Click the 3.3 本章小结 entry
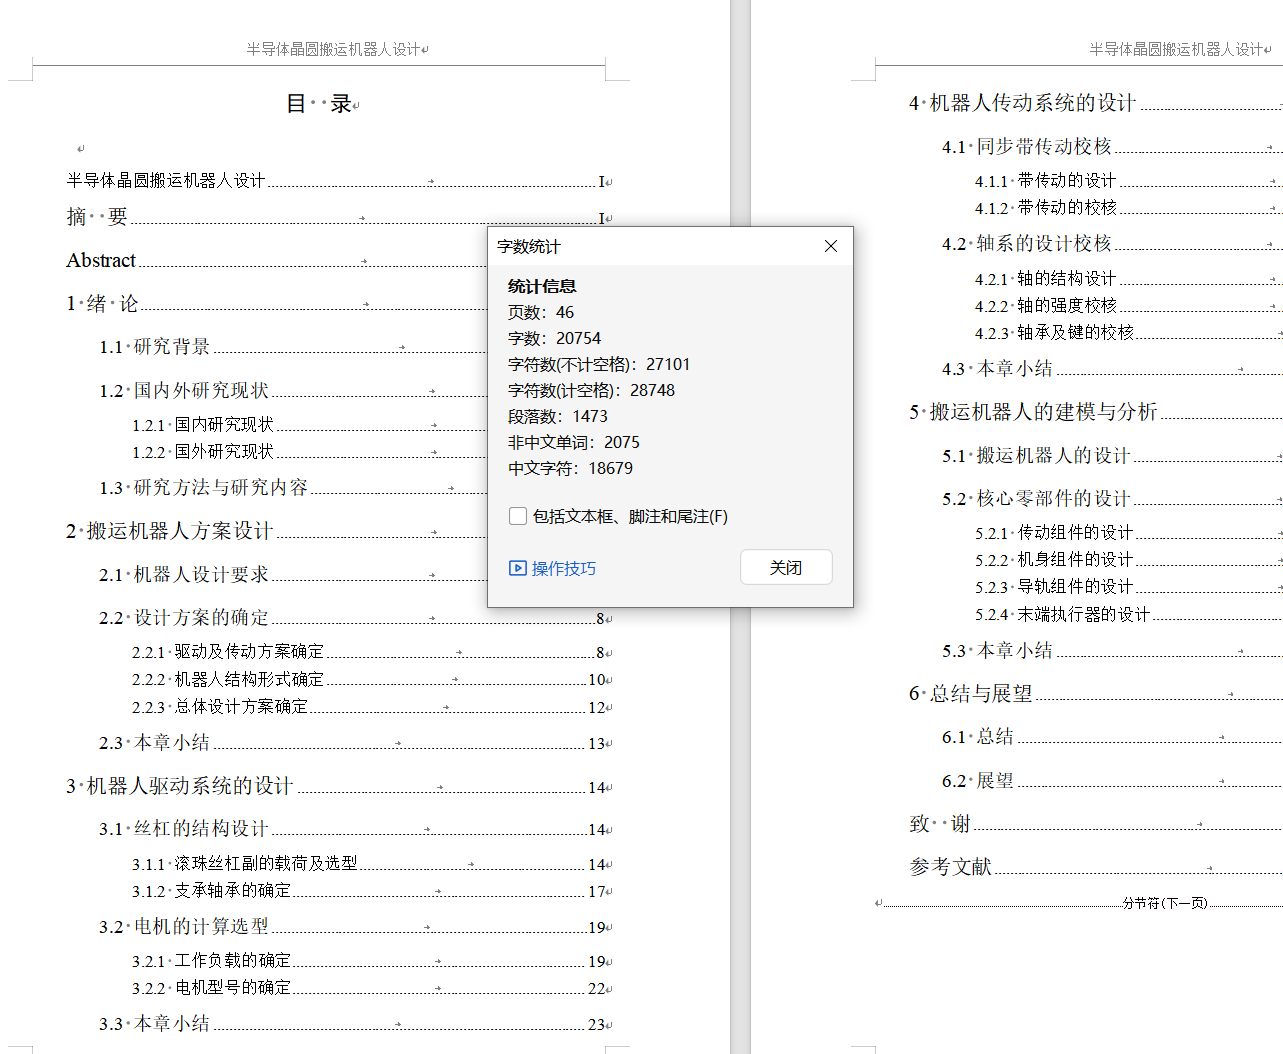This screenshot has height=1054, width=1283. [154, 1024]
